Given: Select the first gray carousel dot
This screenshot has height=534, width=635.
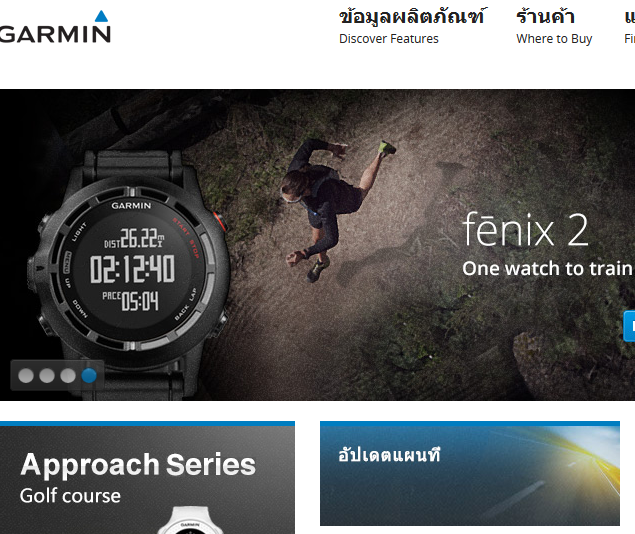Looking at the screenshot, I should [x=26, y=376].
